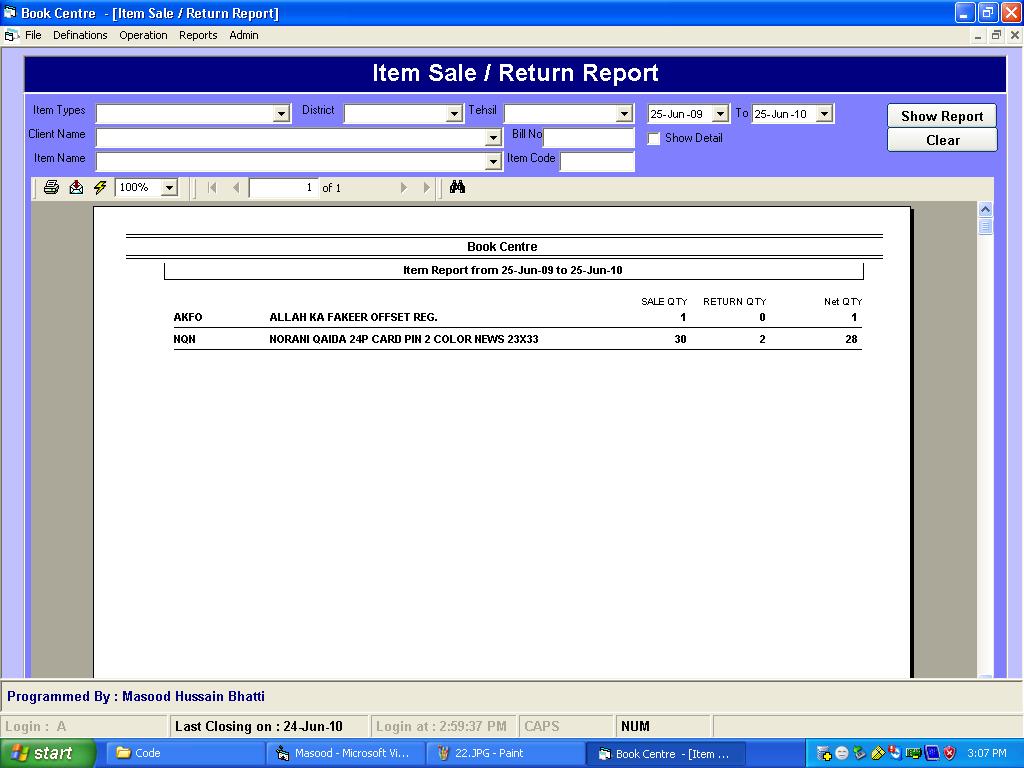Screen dimensions: 1024x768
Task: Open the Definations menu
Action: [80, 35]
